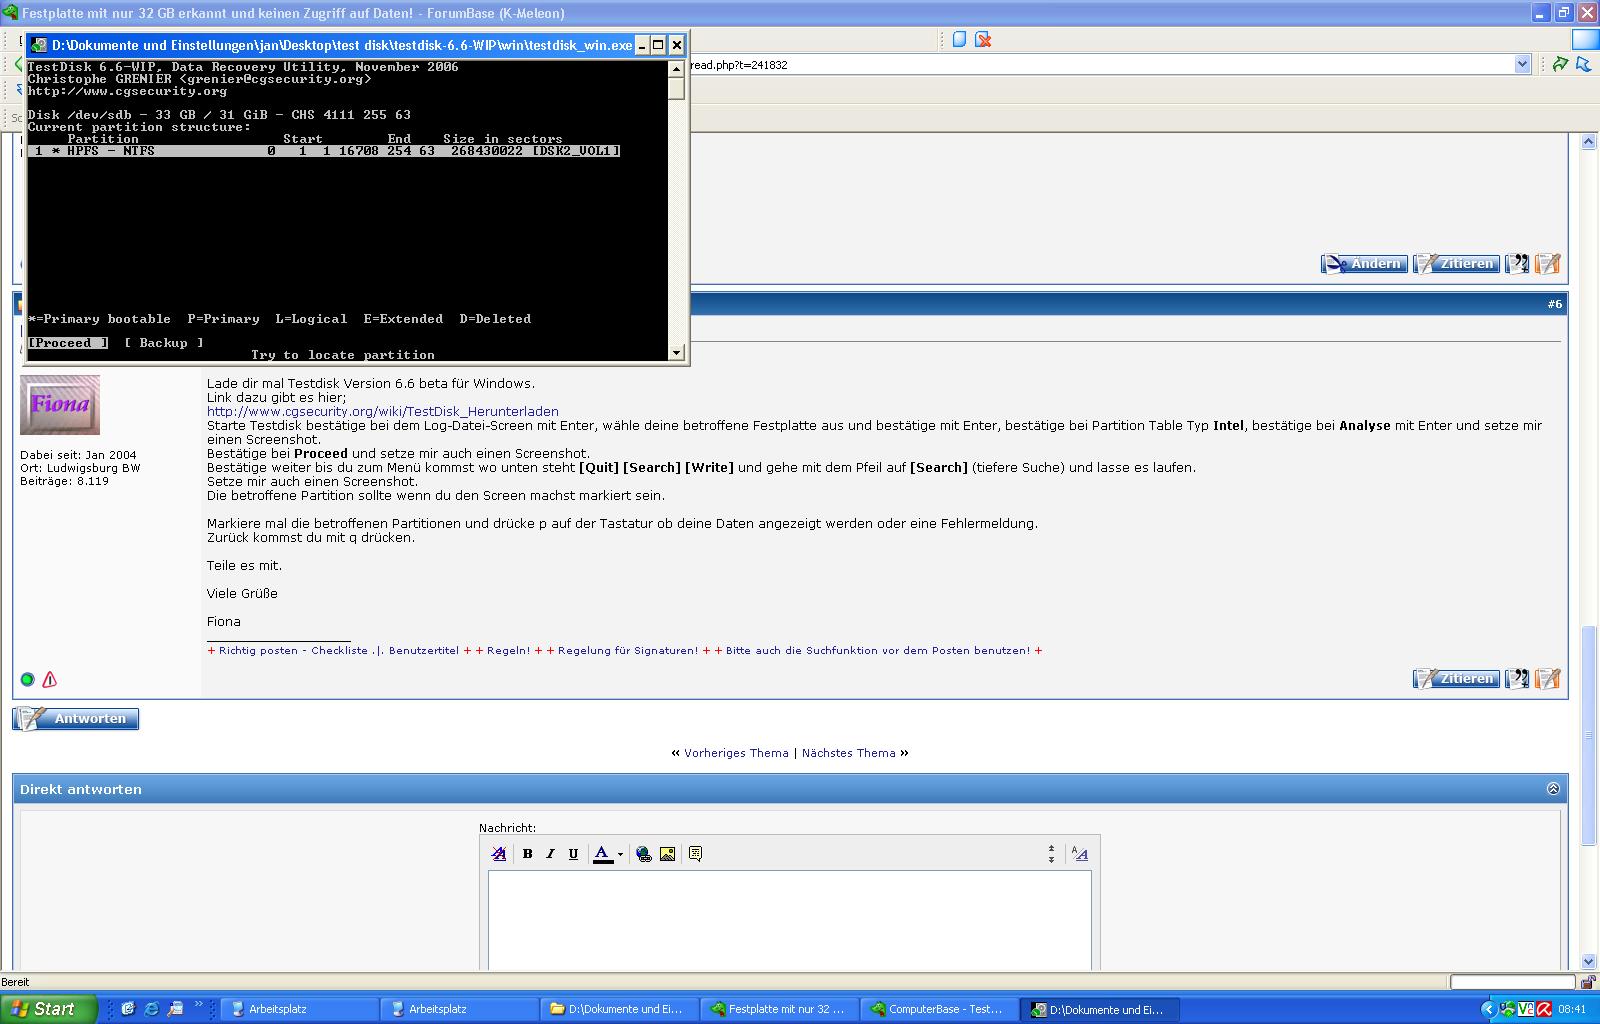Switch to D:\Dokumente folder taskbar item
The width and height of the screenshot is (1600, 1024).
click(618, 1009)
